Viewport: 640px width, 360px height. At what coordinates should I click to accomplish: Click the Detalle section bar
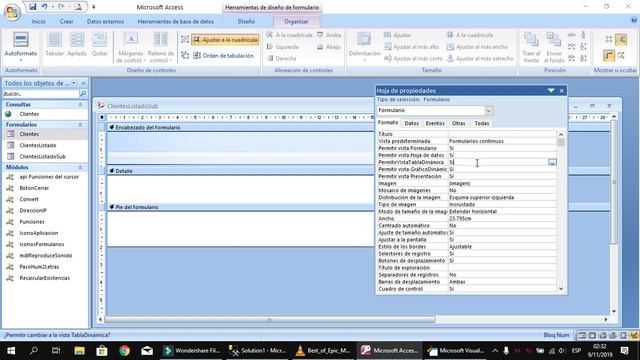click(241, 171)
